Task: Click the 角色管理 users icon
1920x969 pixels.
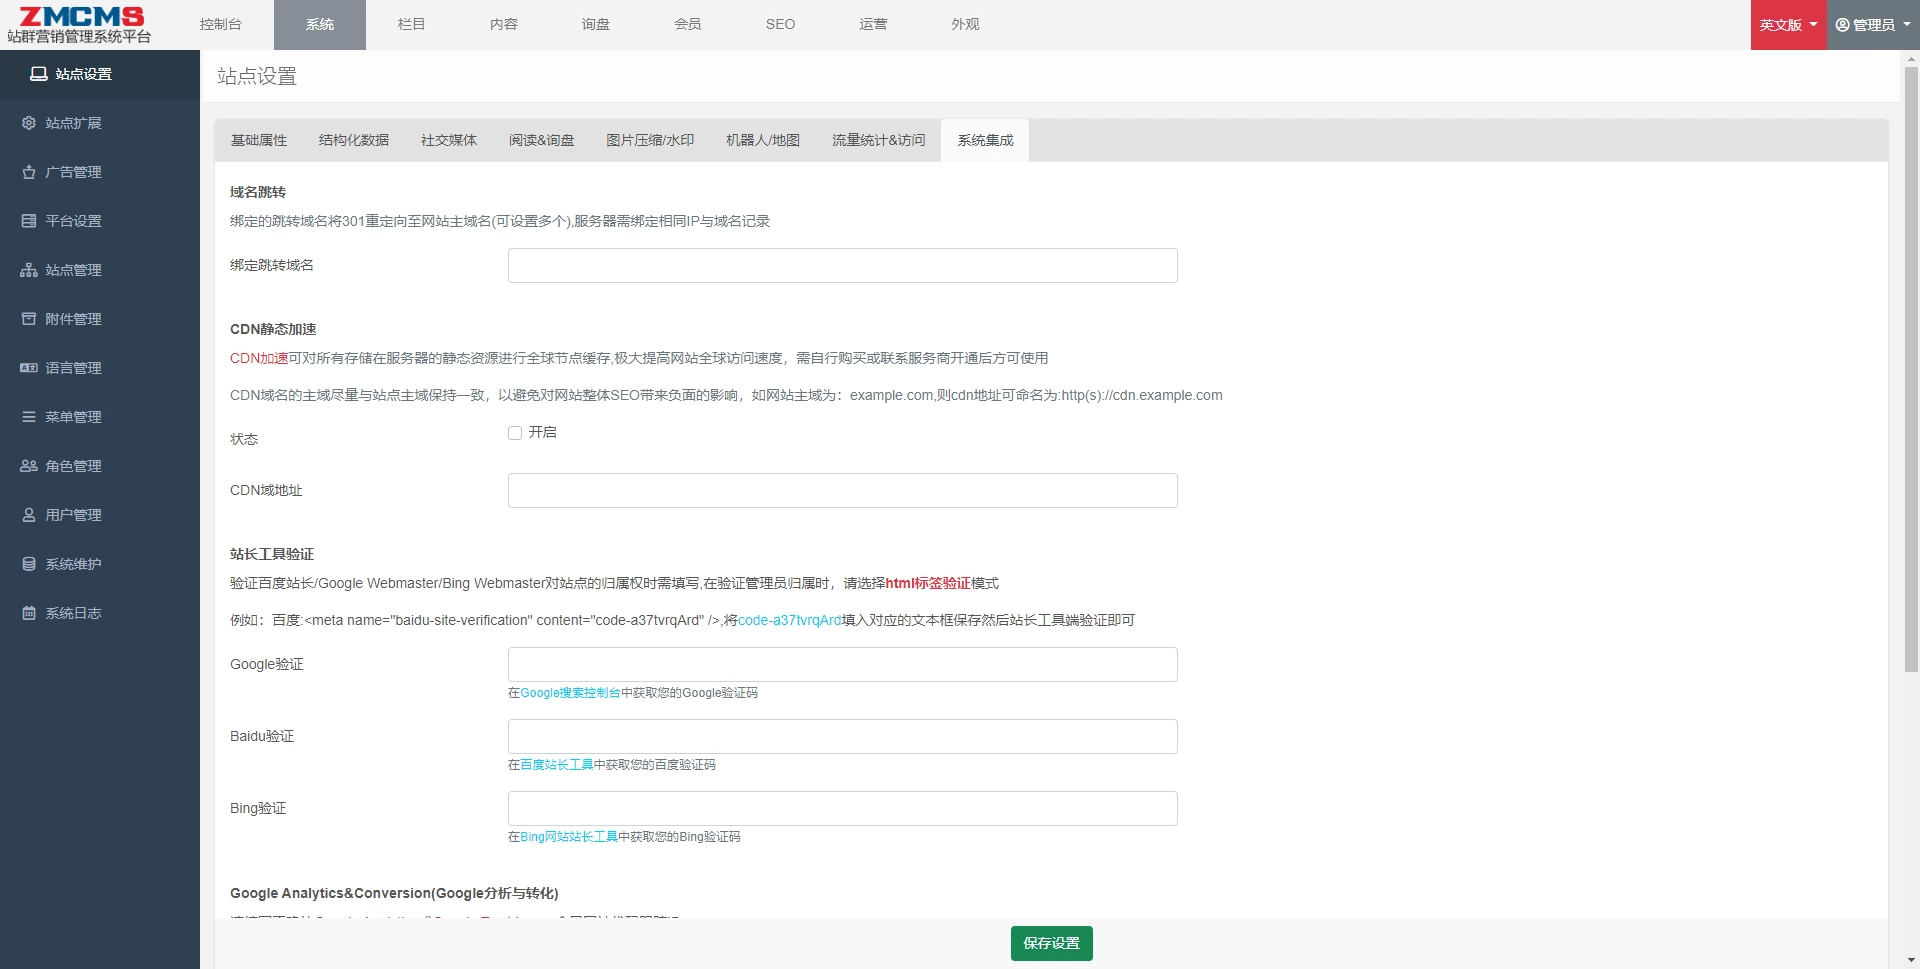Action: [29, 466]
